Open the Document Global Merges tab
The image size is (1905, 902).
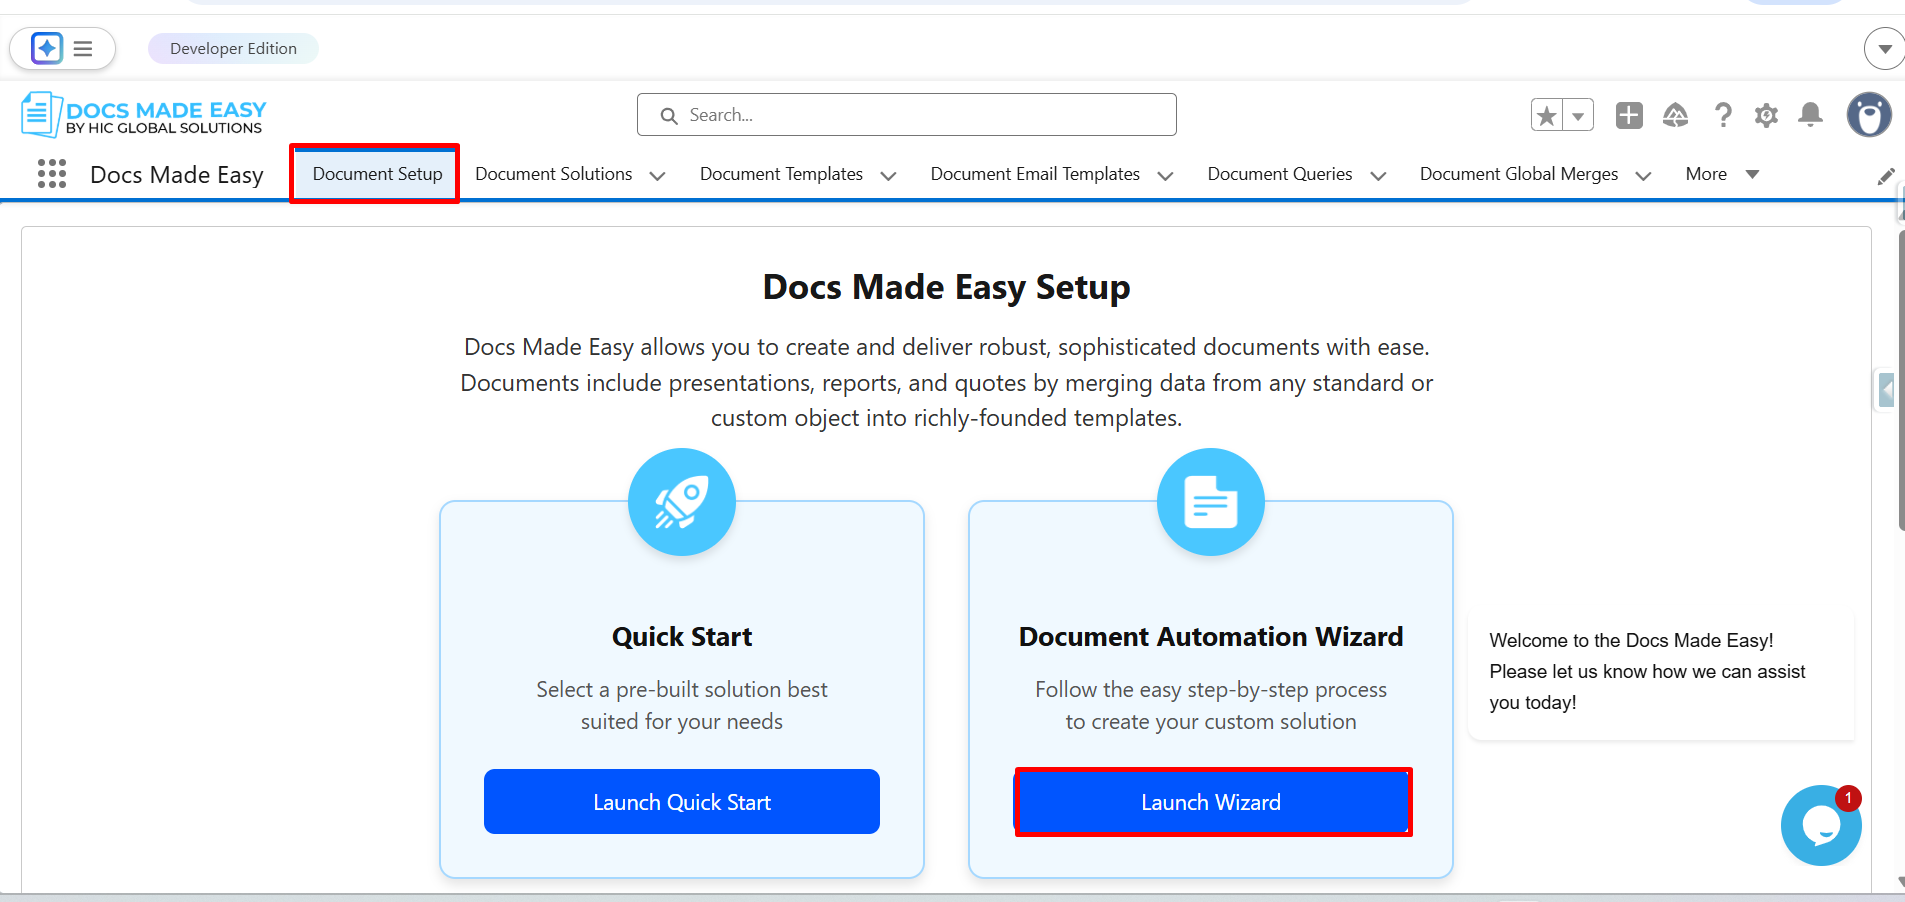pos(1519,174)
